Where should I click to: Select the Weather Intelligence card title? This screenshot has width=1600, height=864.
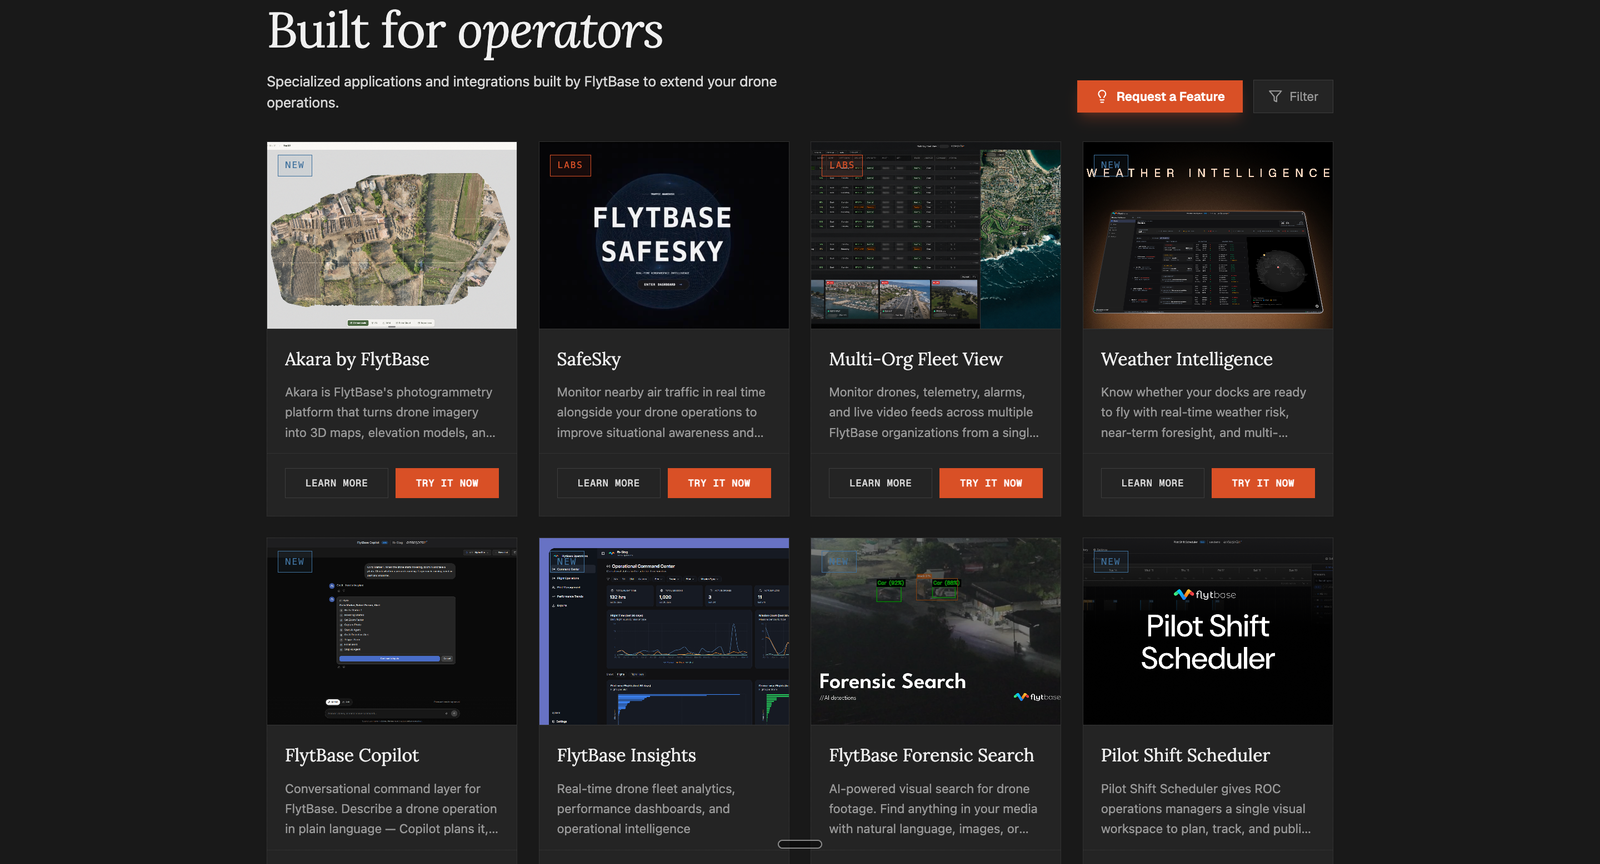[1187, 359]
